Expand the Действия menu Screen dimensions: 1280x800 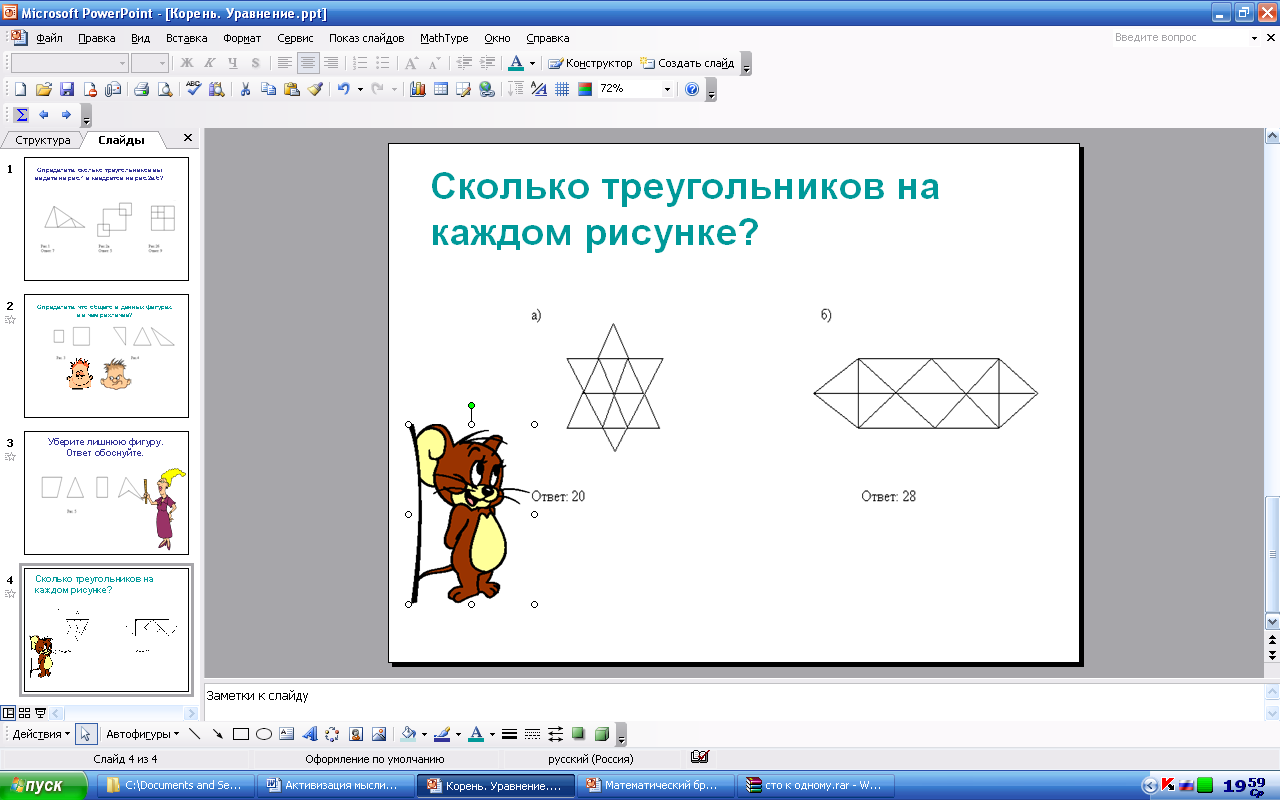click(41, 734)
